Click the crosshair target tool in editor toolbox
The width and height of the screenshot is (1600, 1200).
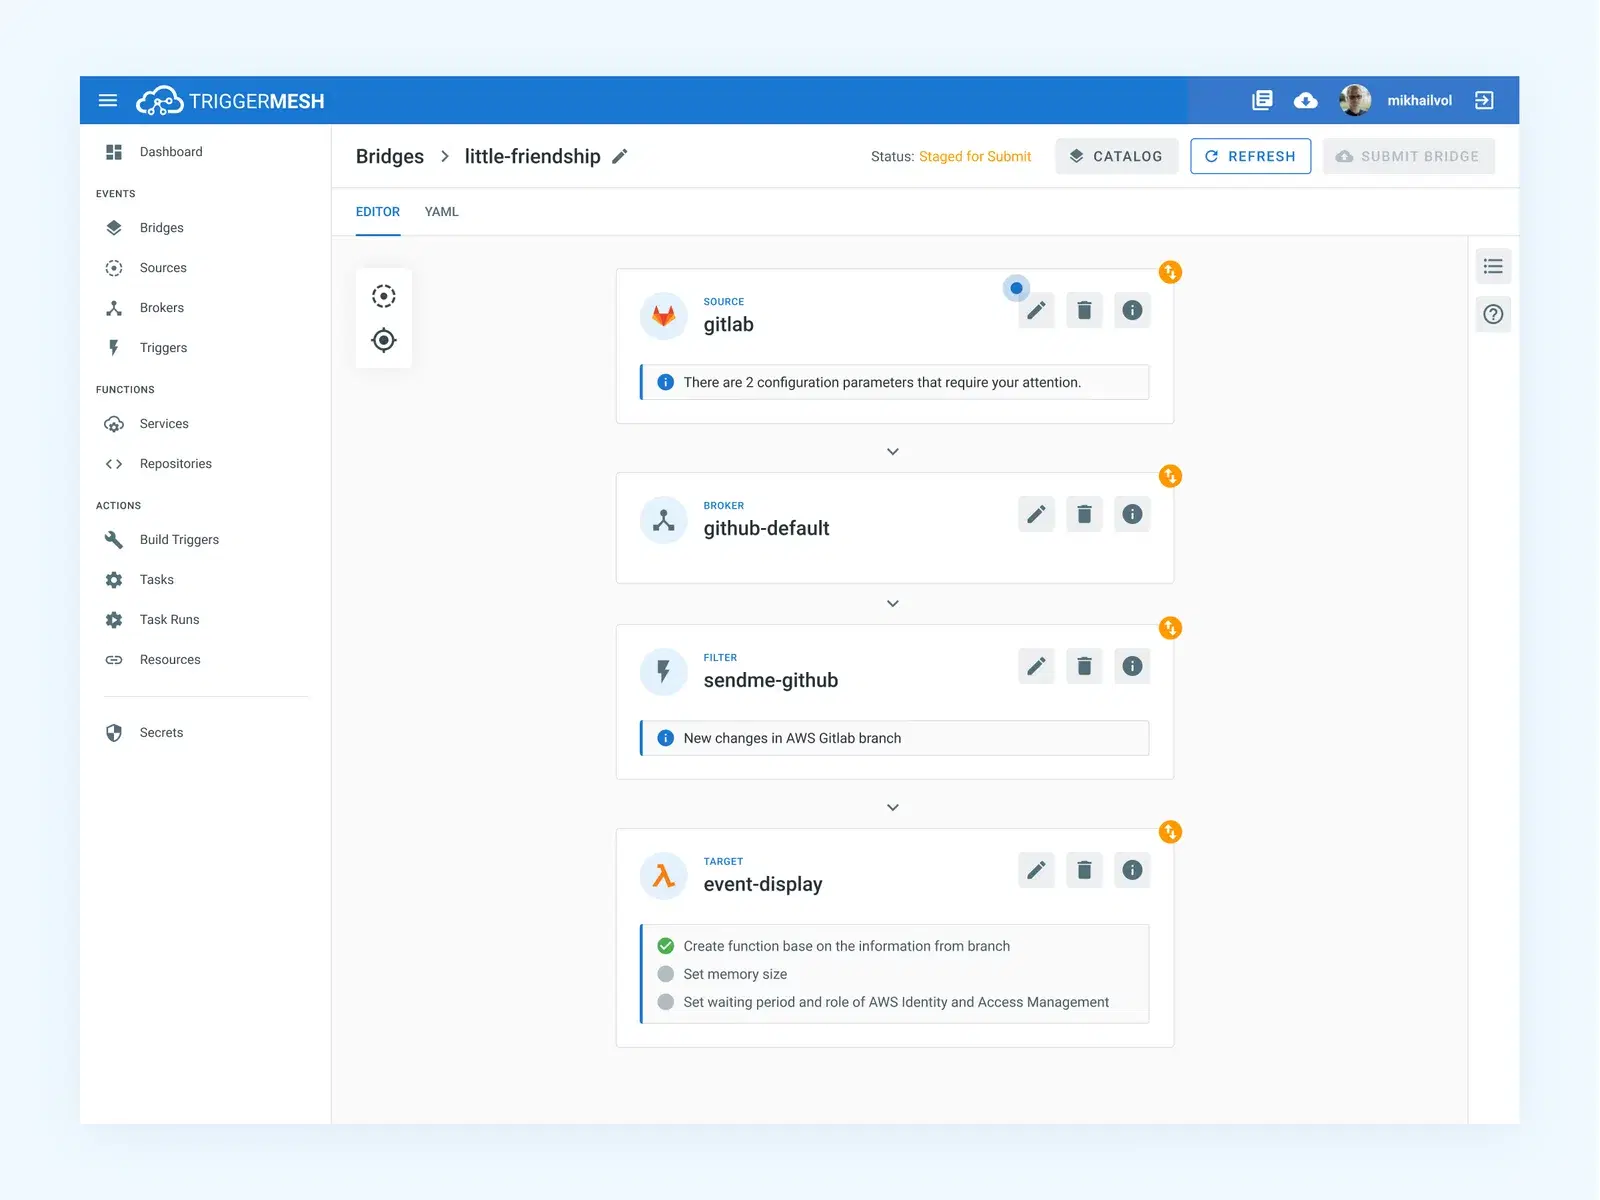coord(384,340)
